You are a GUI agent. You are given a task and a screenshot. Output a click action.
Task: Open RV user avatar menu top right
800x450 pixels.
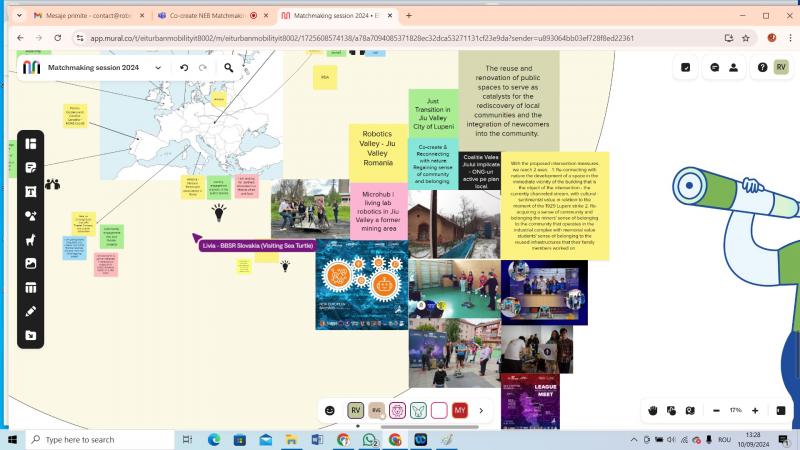(x=781, y=67)
